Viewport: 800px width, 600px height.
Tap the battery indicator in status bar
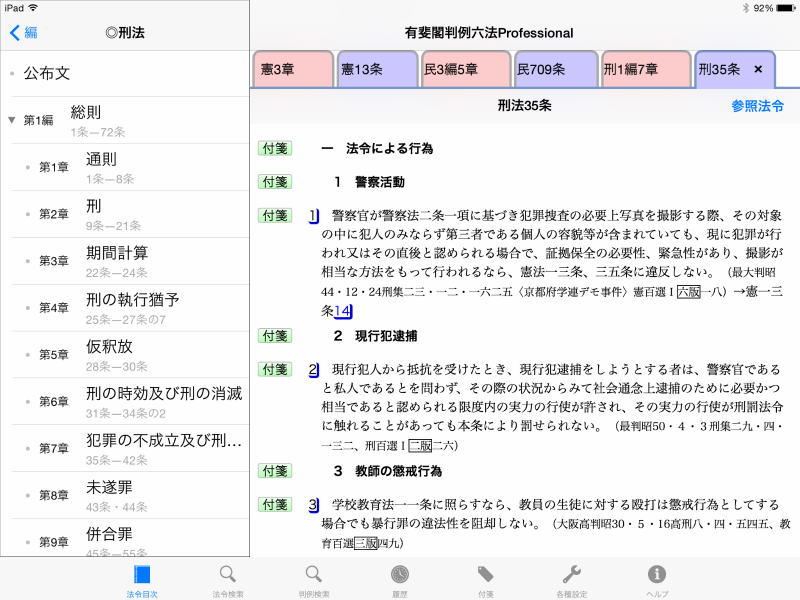point(786,8)
